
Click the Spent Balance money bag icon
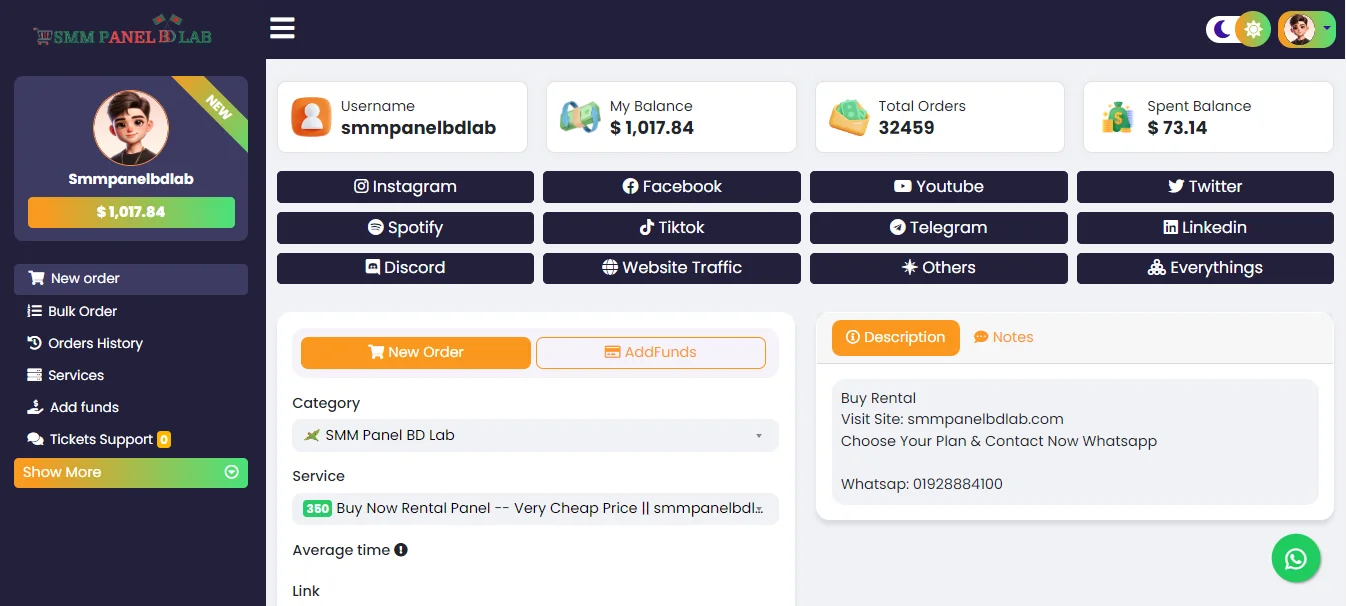(x=1117, y=117)
